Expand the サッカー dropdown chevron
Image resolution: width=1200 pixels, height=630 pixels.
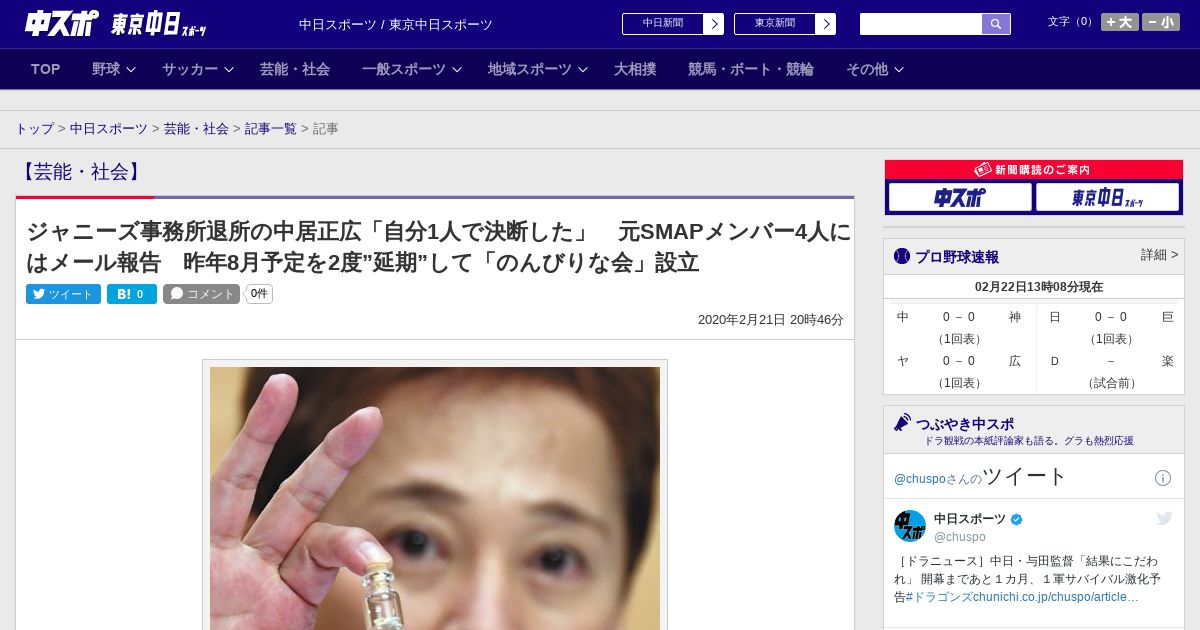pos(229,69)
